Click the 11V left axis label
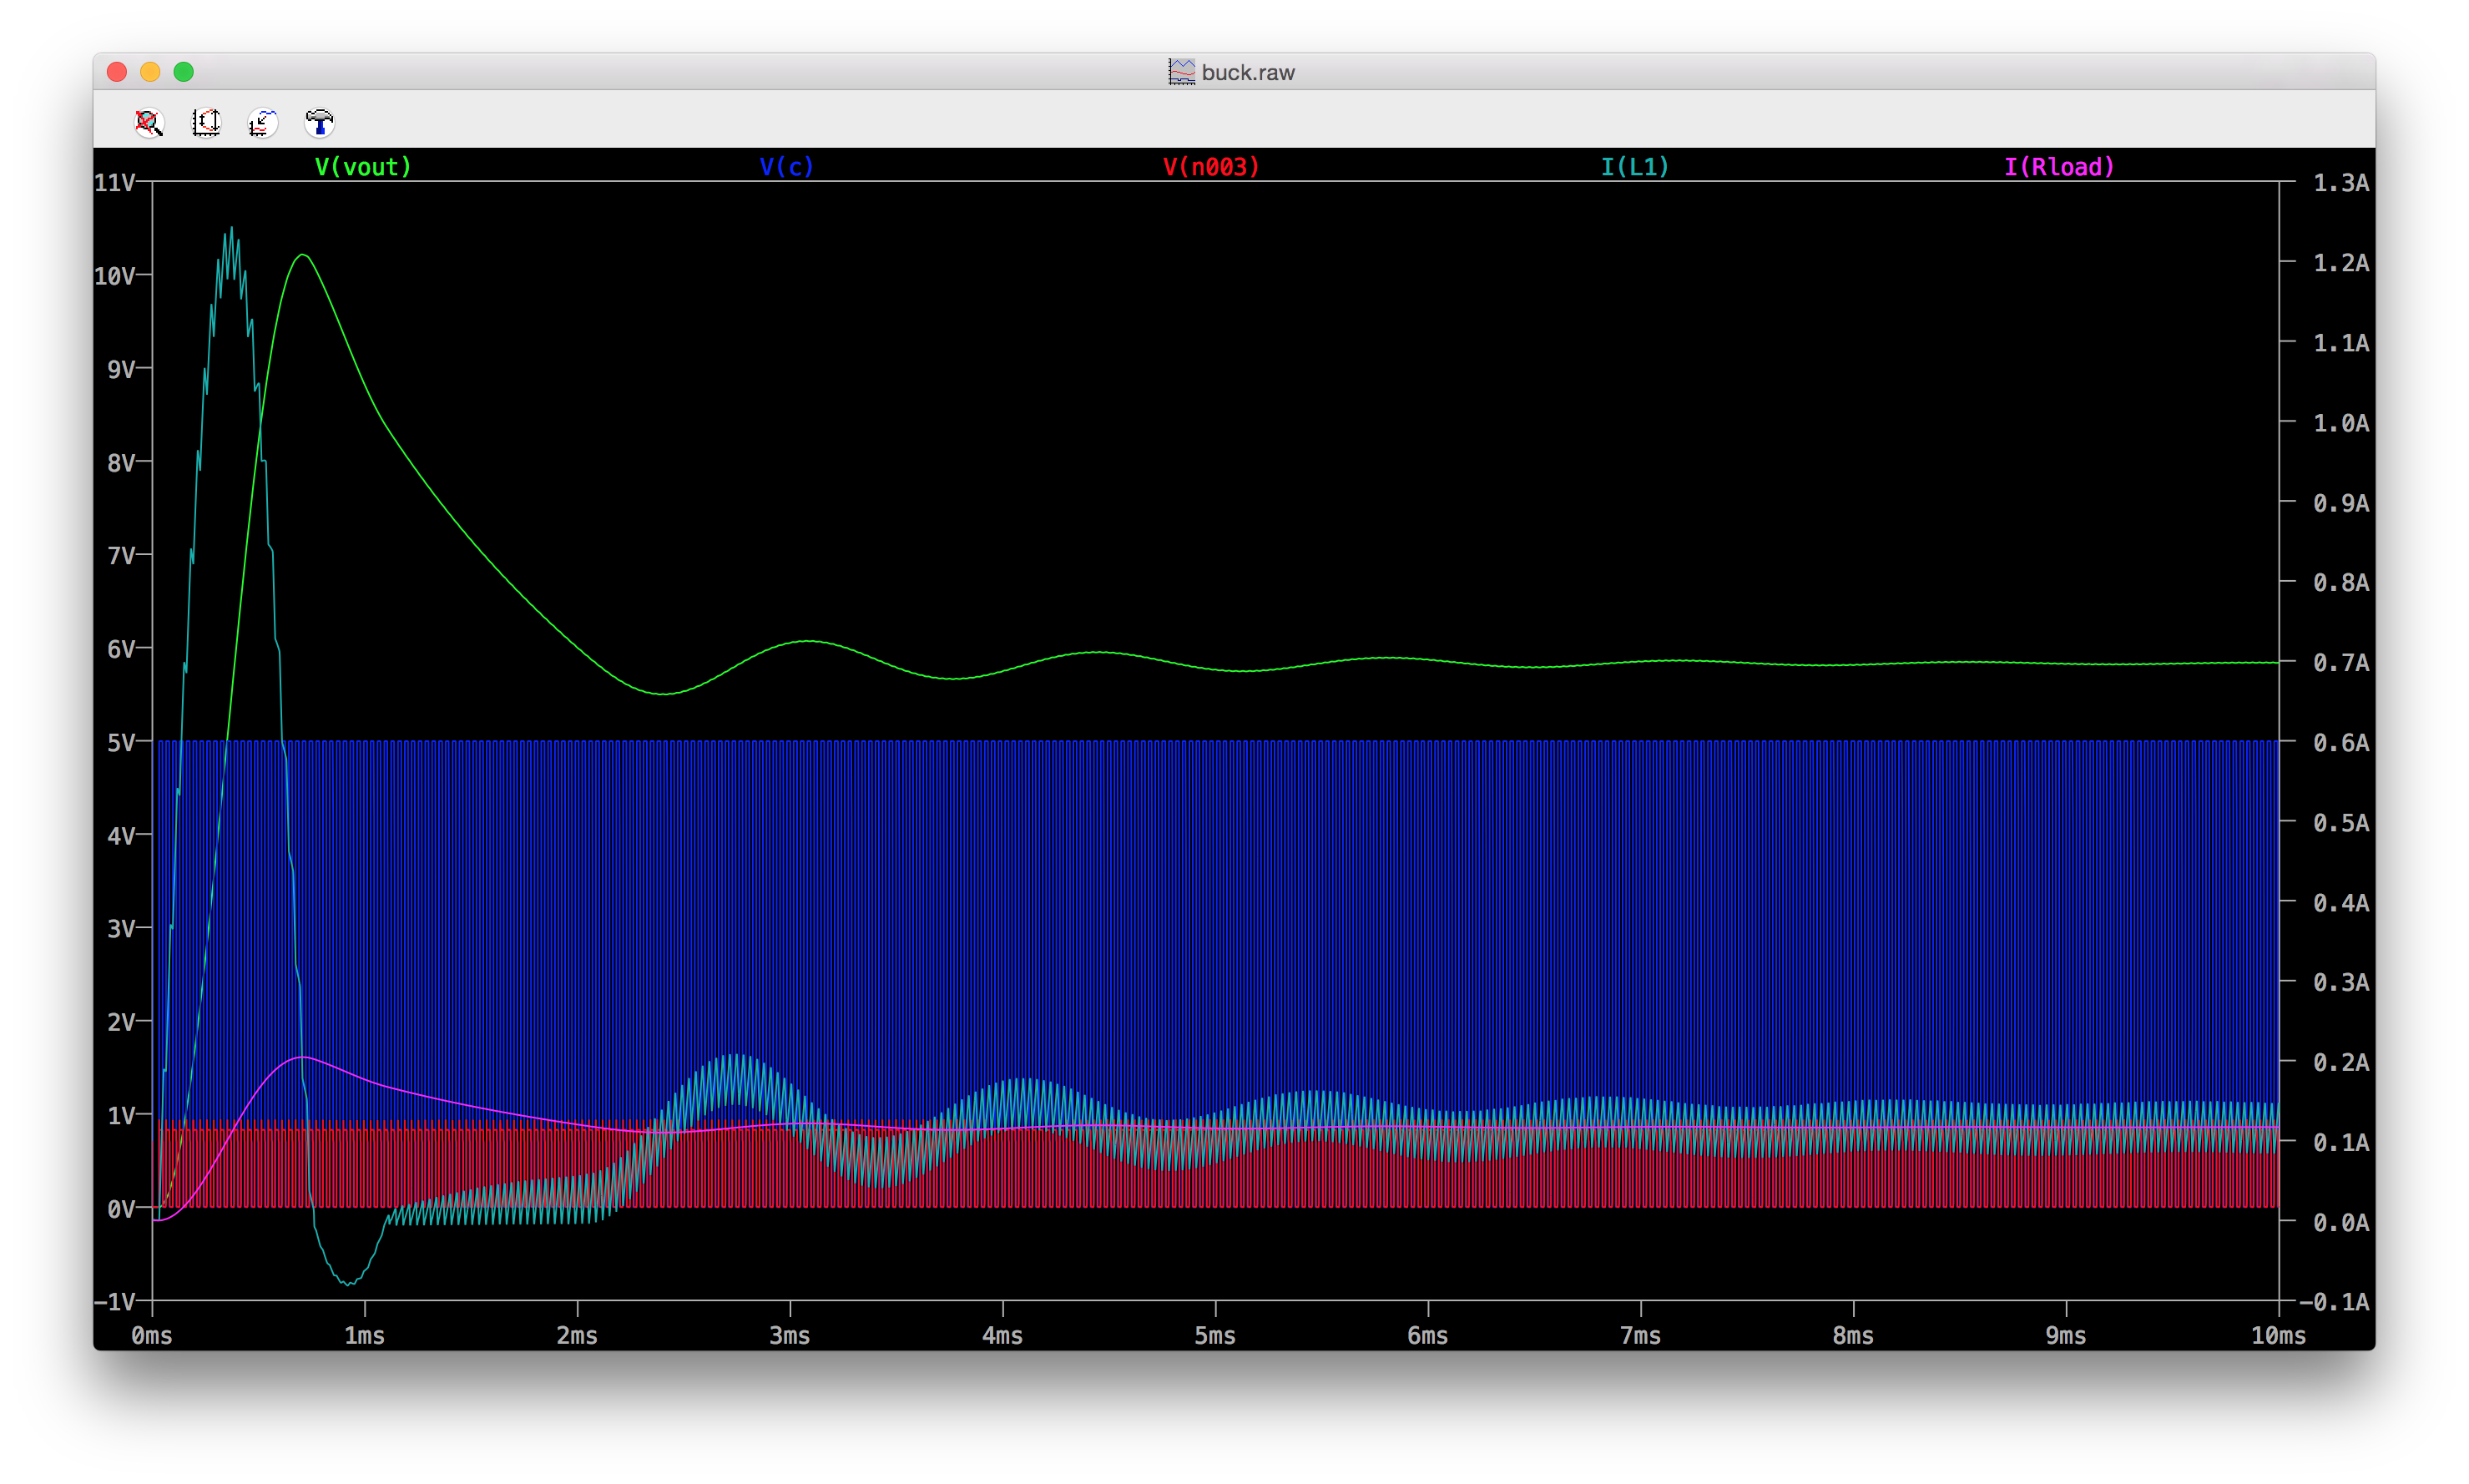Image resolution: width=2469 pixels, height=1484 pixels. click(114, 183)
